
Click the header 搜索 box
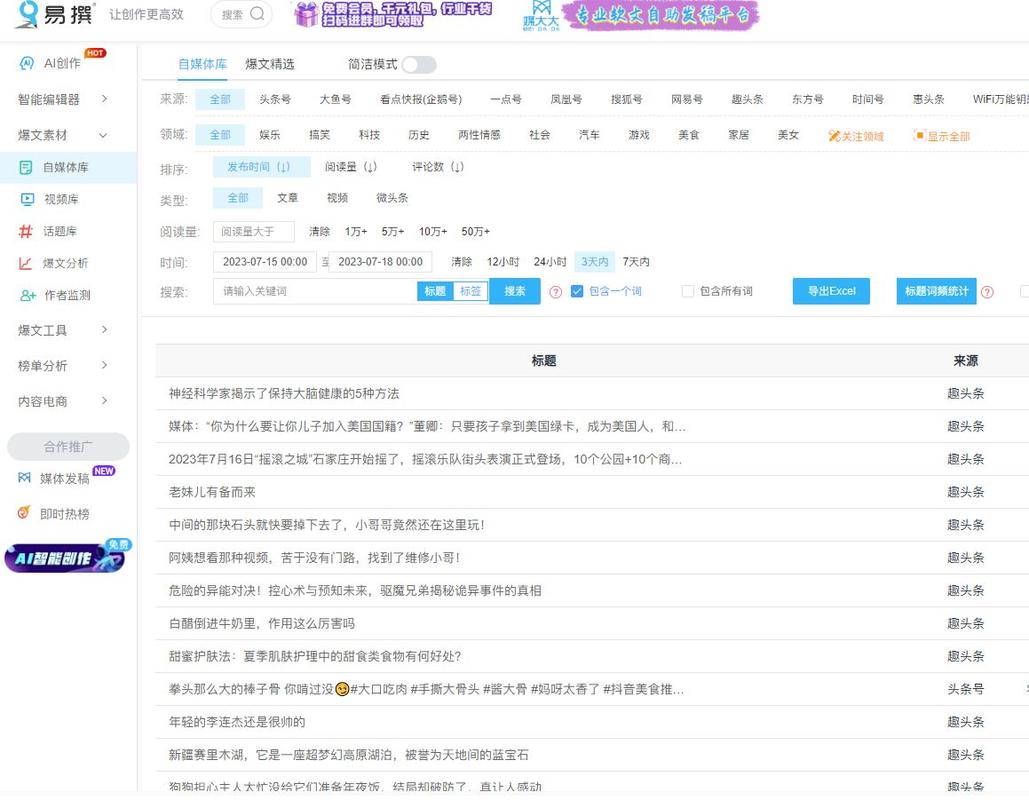point(242,14)
